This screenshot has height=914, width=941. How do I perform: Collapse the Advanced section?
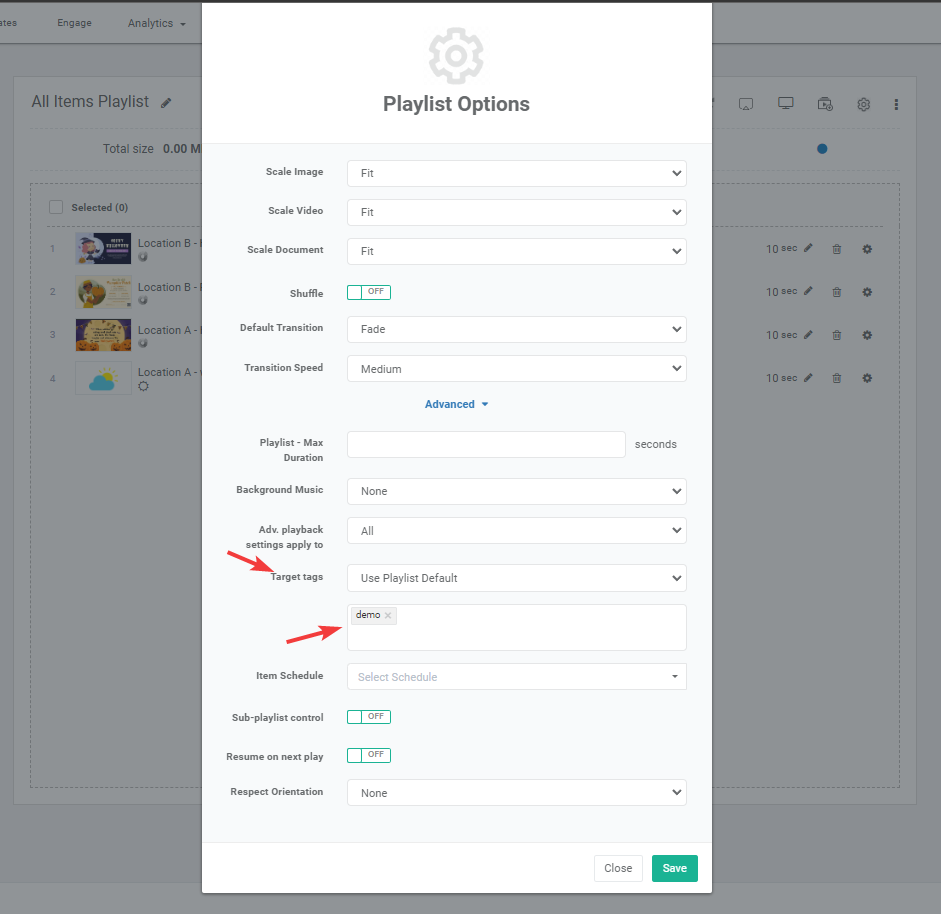point(456,404)
